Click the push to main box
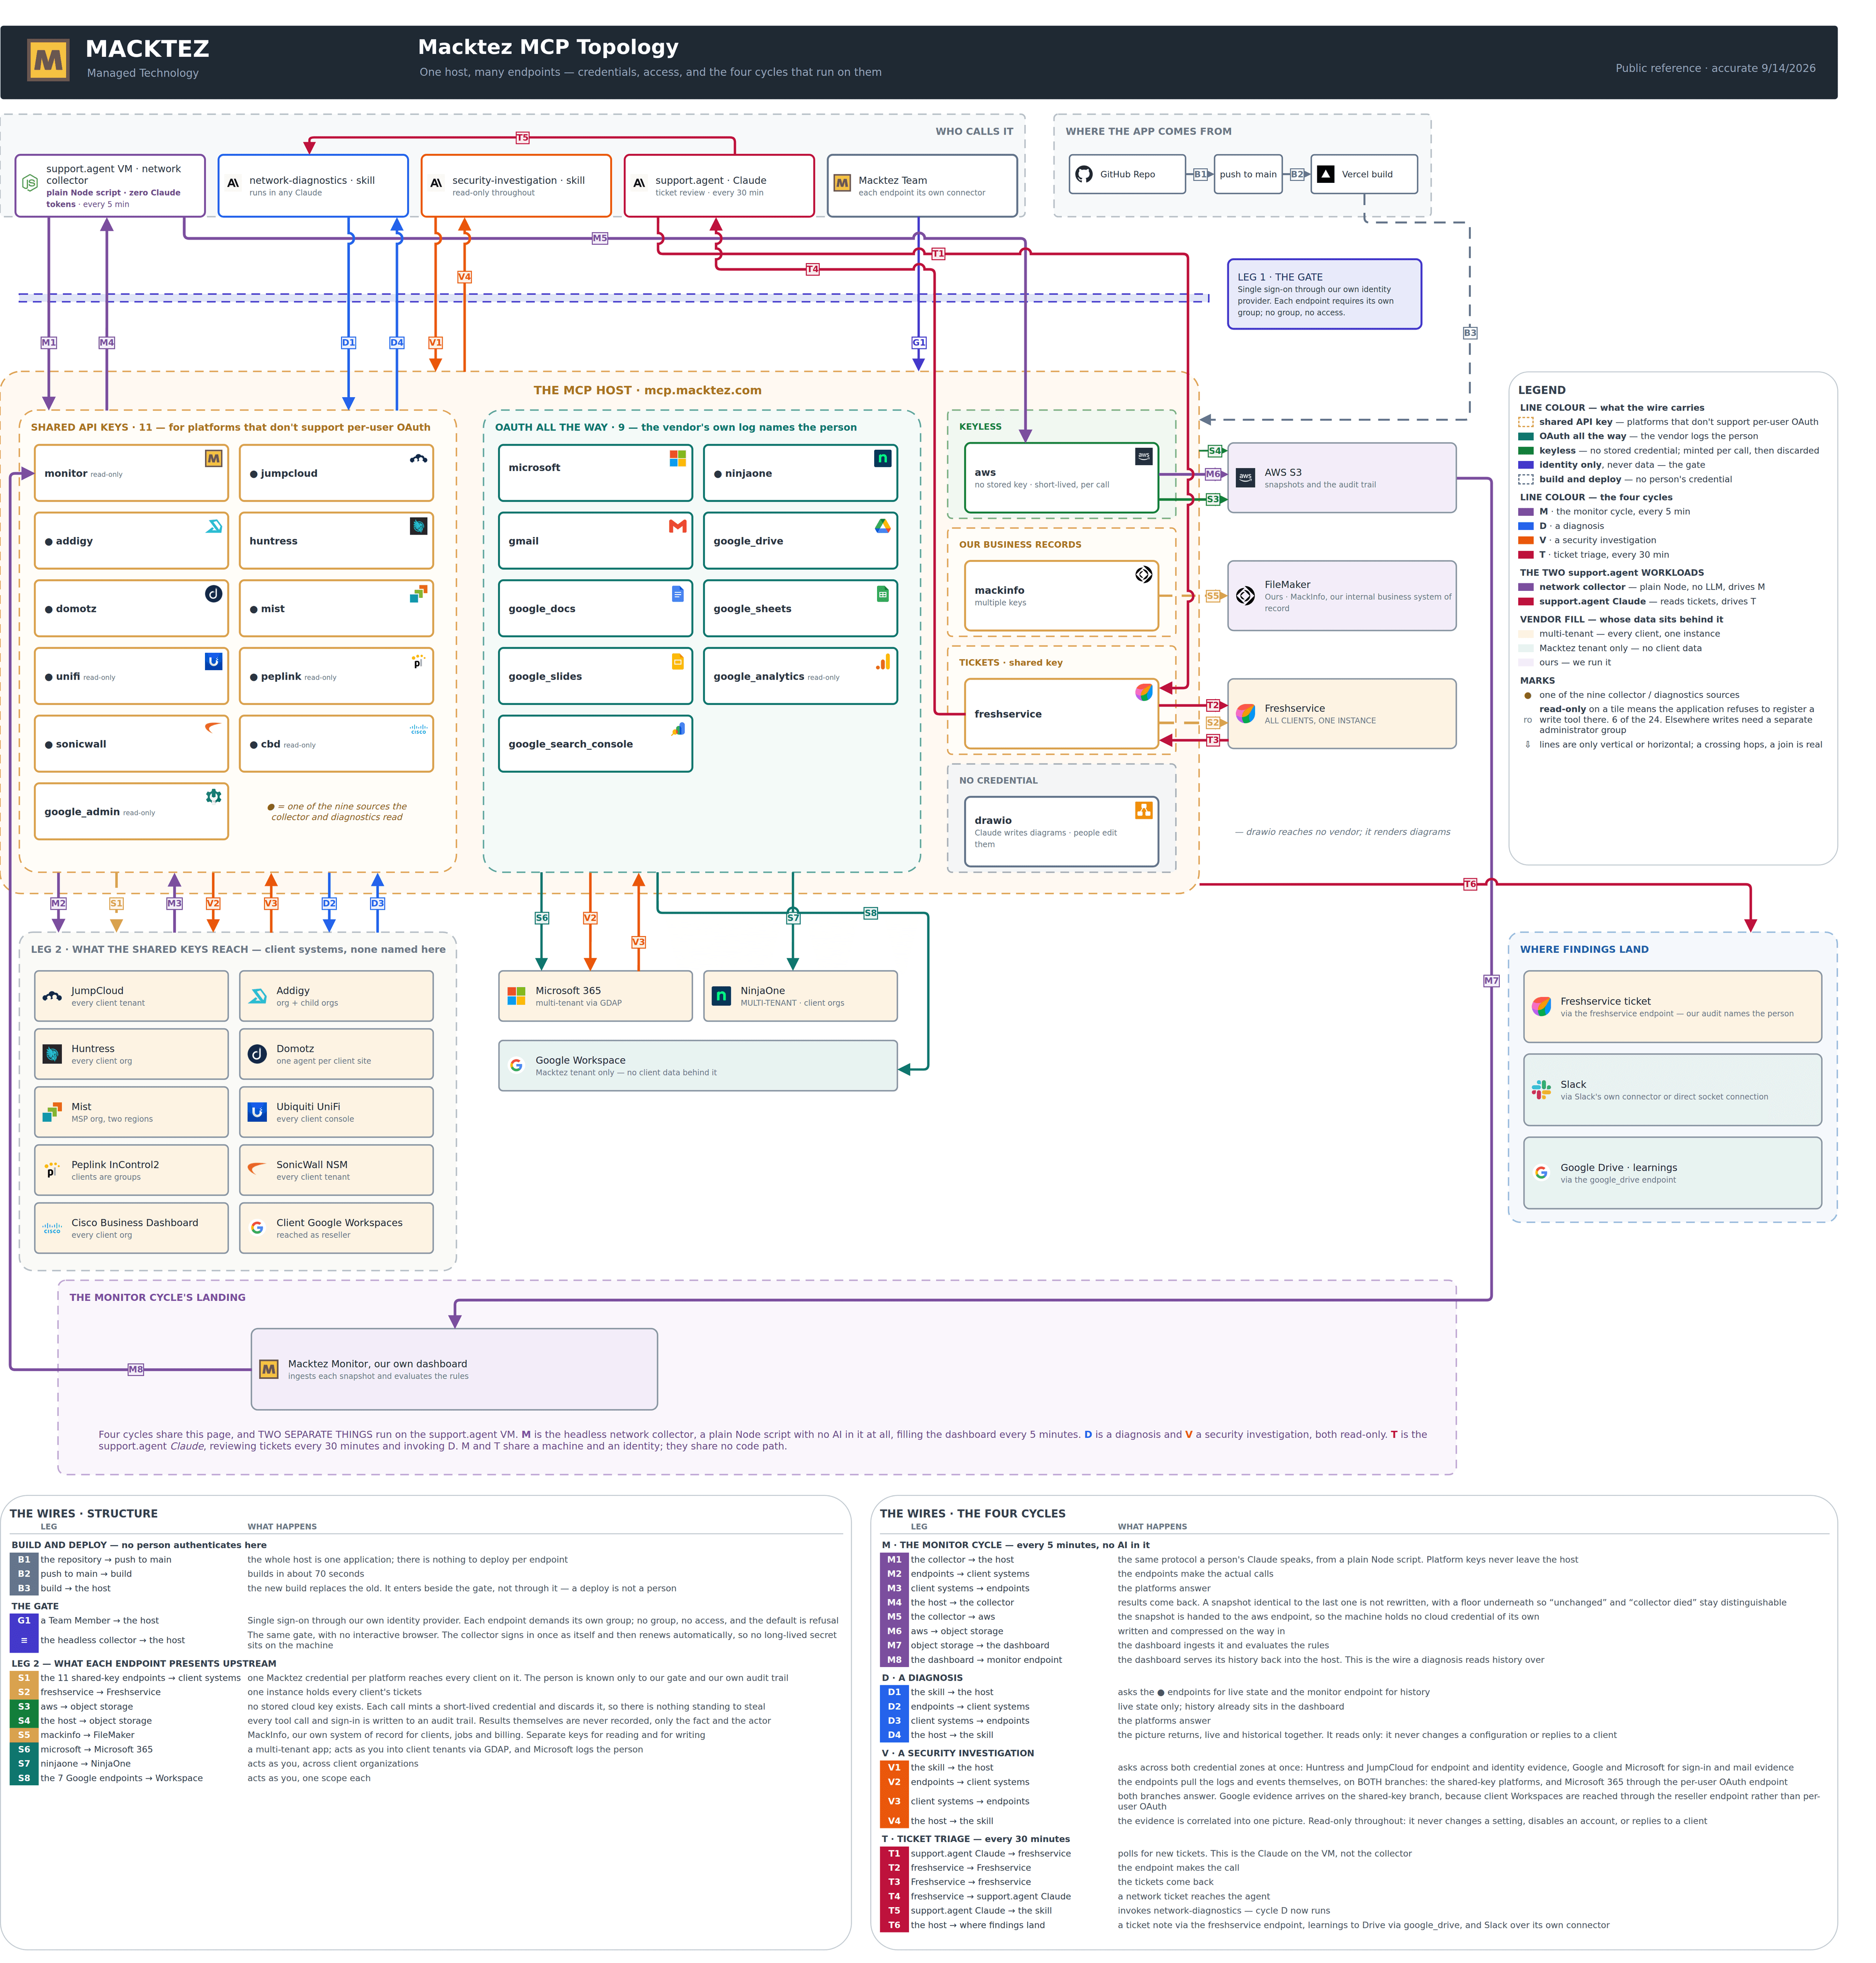1876x1963 pixels. point(1247,174)
